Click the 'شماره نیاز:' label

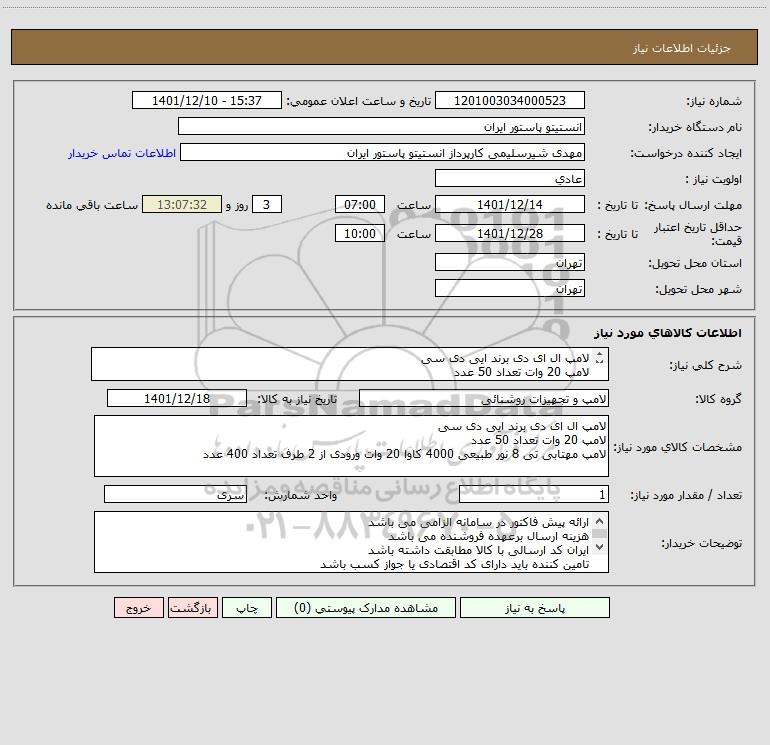714,101
